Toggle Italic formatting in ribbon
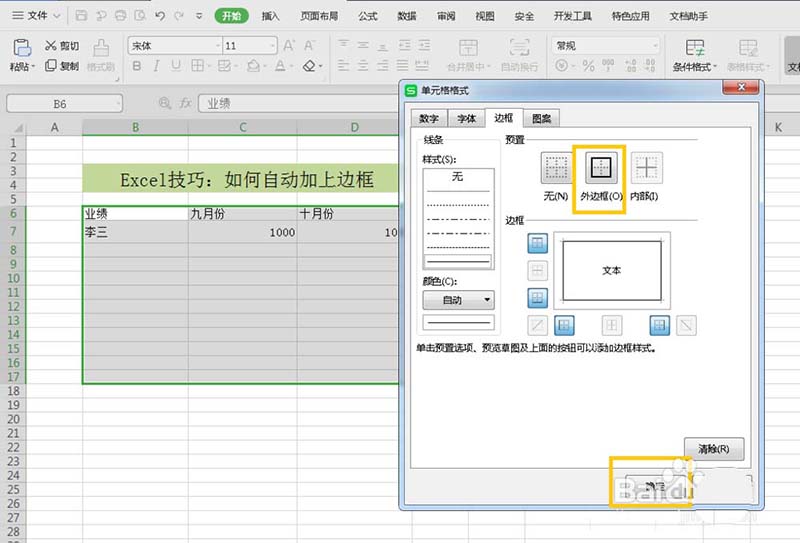 [156, 66]
